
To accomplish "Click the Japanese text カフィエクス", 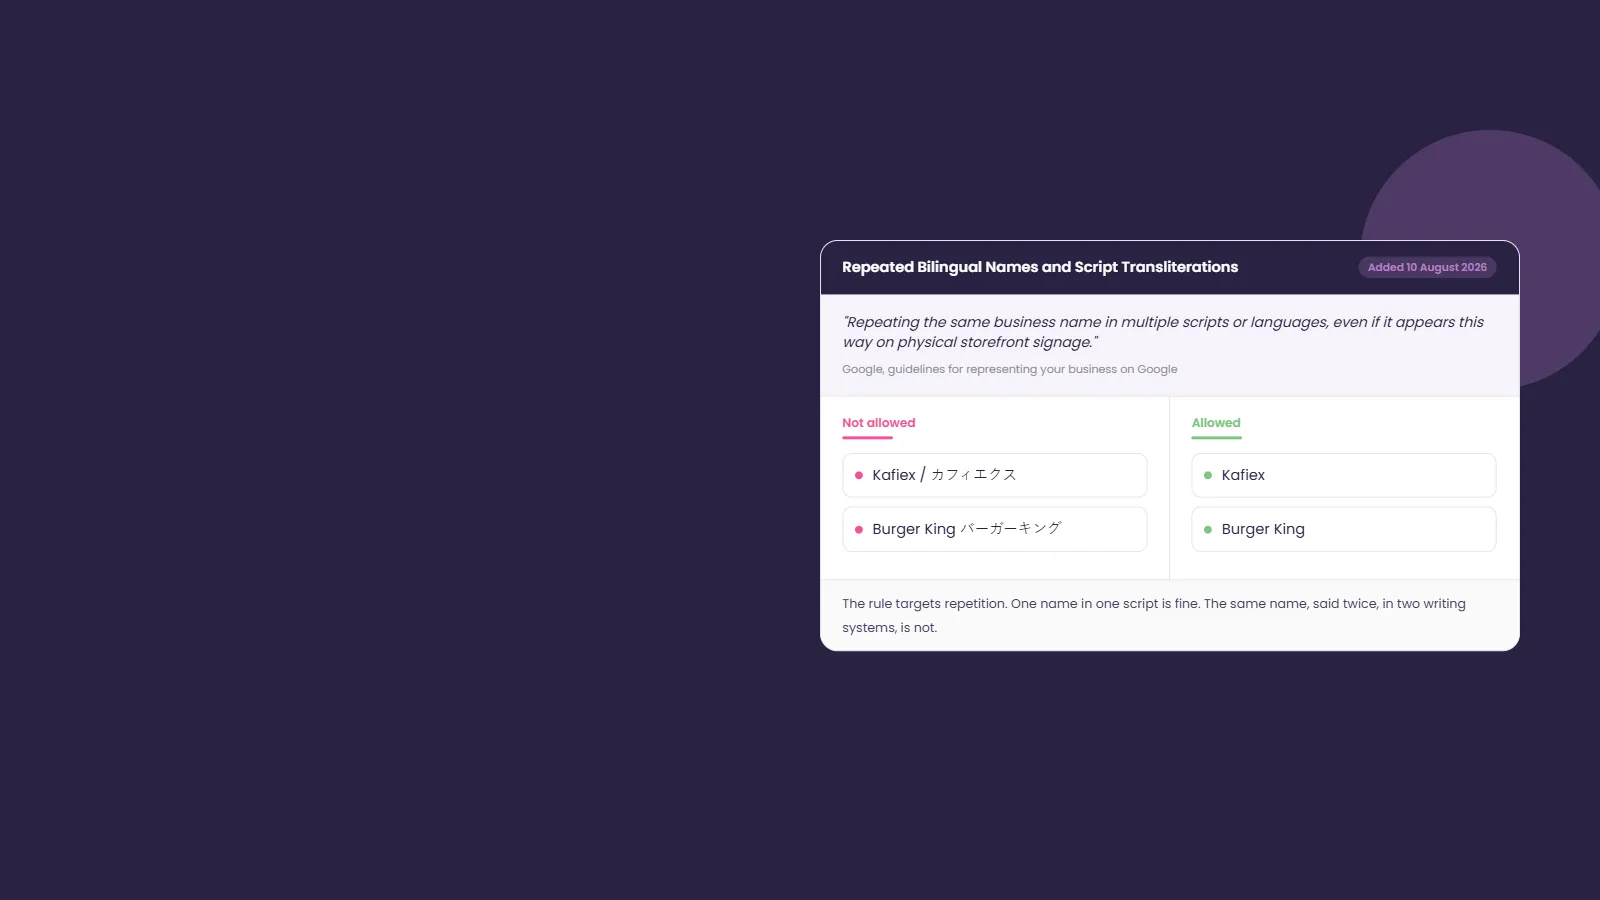I will click(973, 475).
